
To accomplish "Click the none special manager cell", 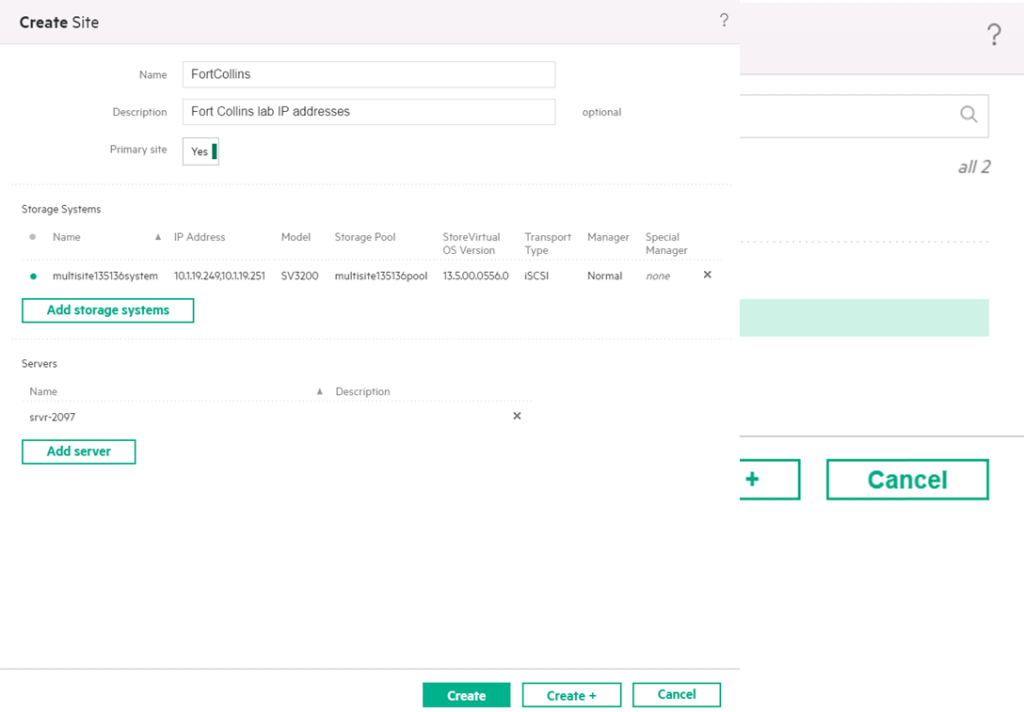I will (x=658, y=276).
